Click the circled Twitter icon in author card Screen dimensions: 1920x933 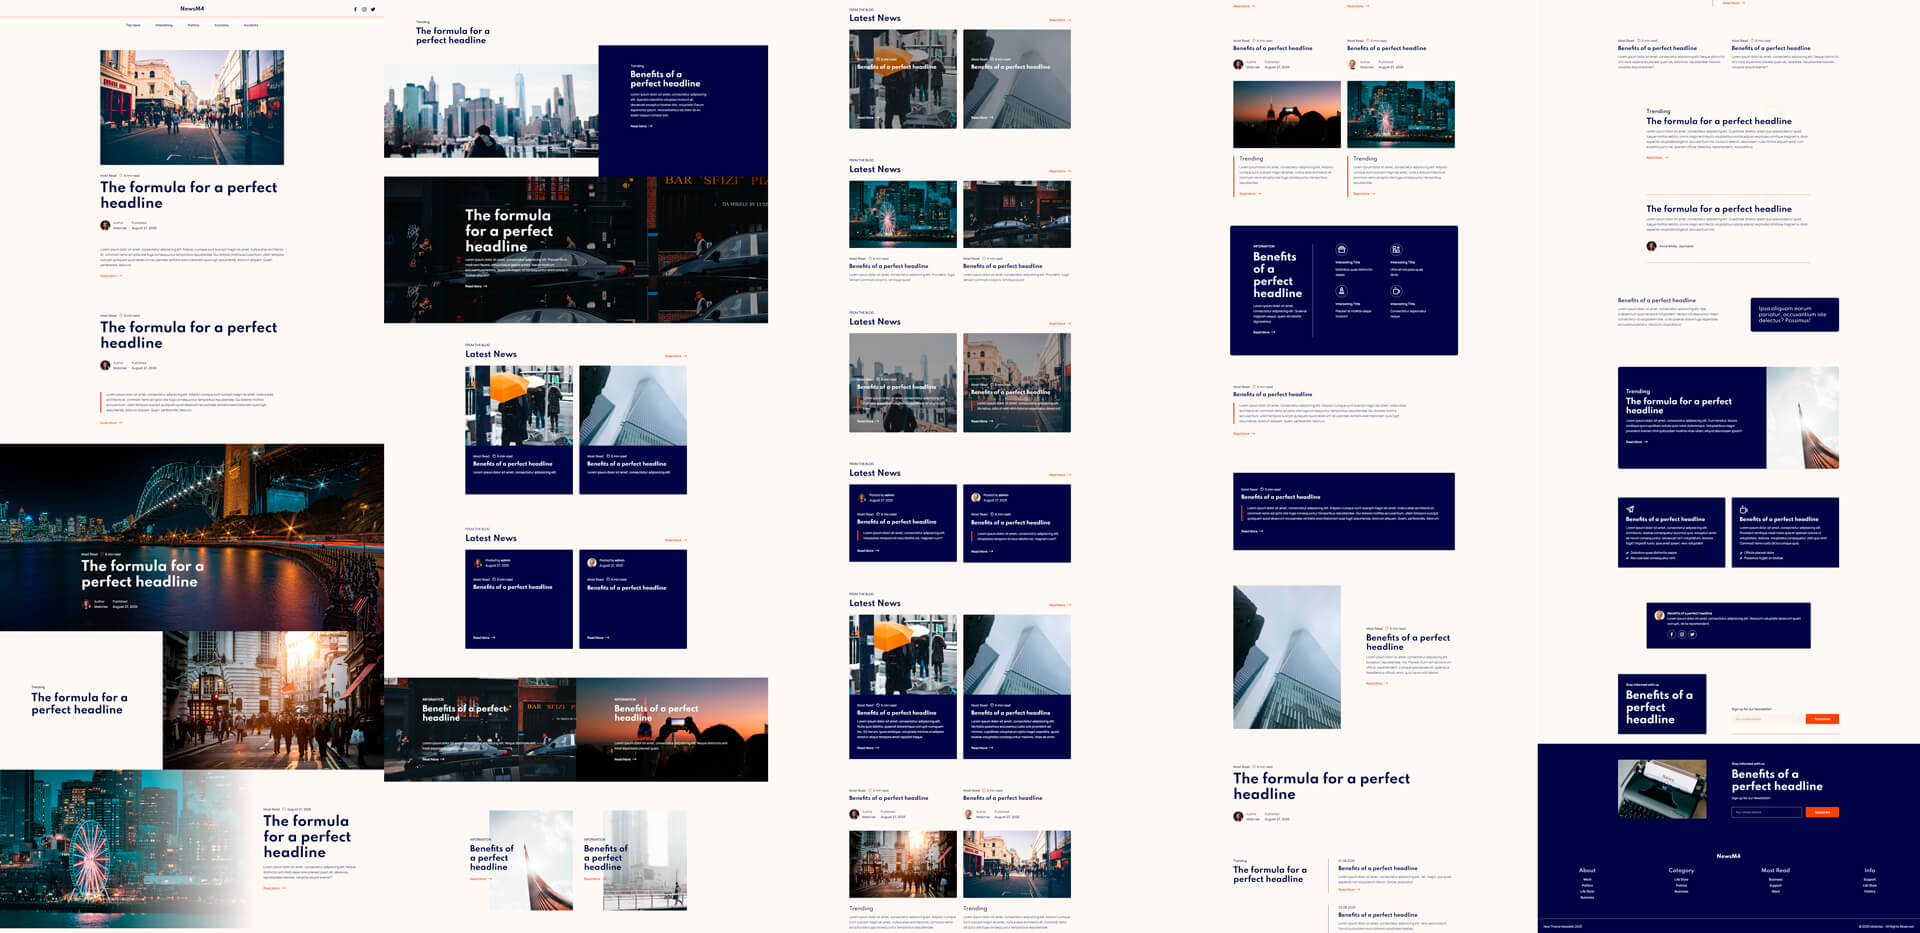(1692, 634)
